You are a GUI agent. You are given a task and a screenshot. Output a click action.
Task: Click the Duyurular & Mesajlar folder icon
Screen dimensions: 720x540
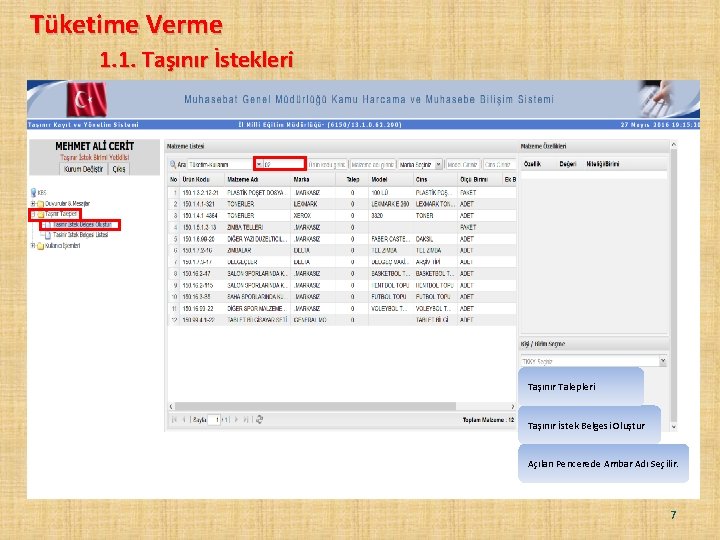pos(40,203)
